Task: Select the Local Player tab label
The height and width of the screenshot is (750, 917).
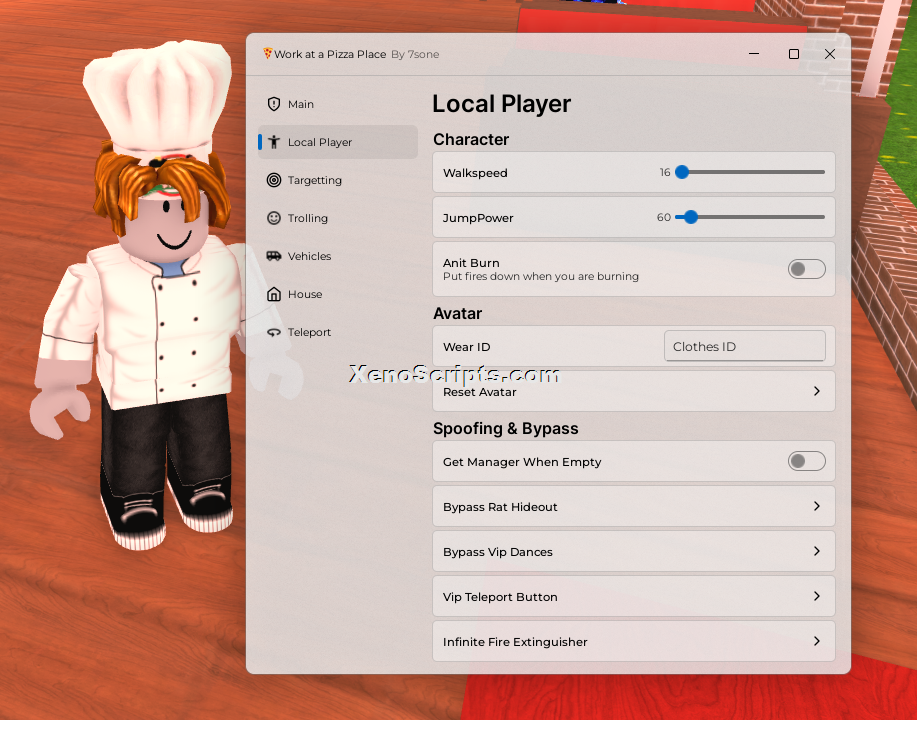Action: [x=320, y=142]
